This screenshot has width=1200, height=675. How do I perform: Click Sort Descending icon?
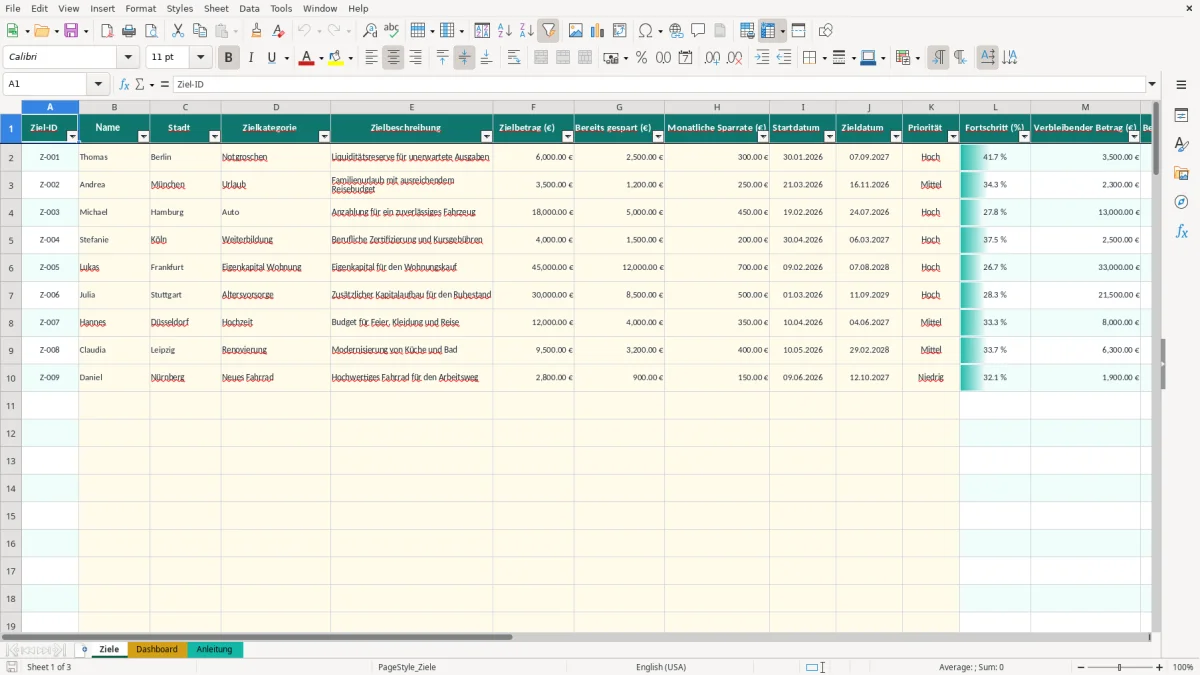pos(526,31)
